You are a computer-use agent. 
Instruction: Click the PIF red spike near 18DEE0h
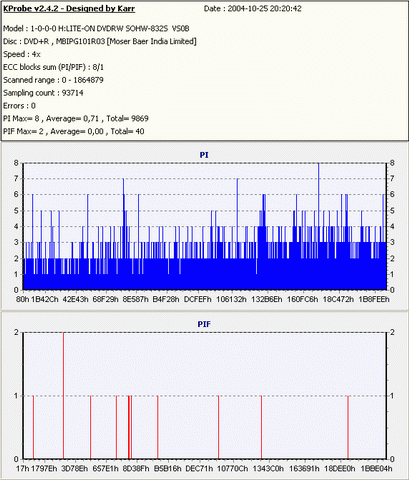tap(348, 427)
